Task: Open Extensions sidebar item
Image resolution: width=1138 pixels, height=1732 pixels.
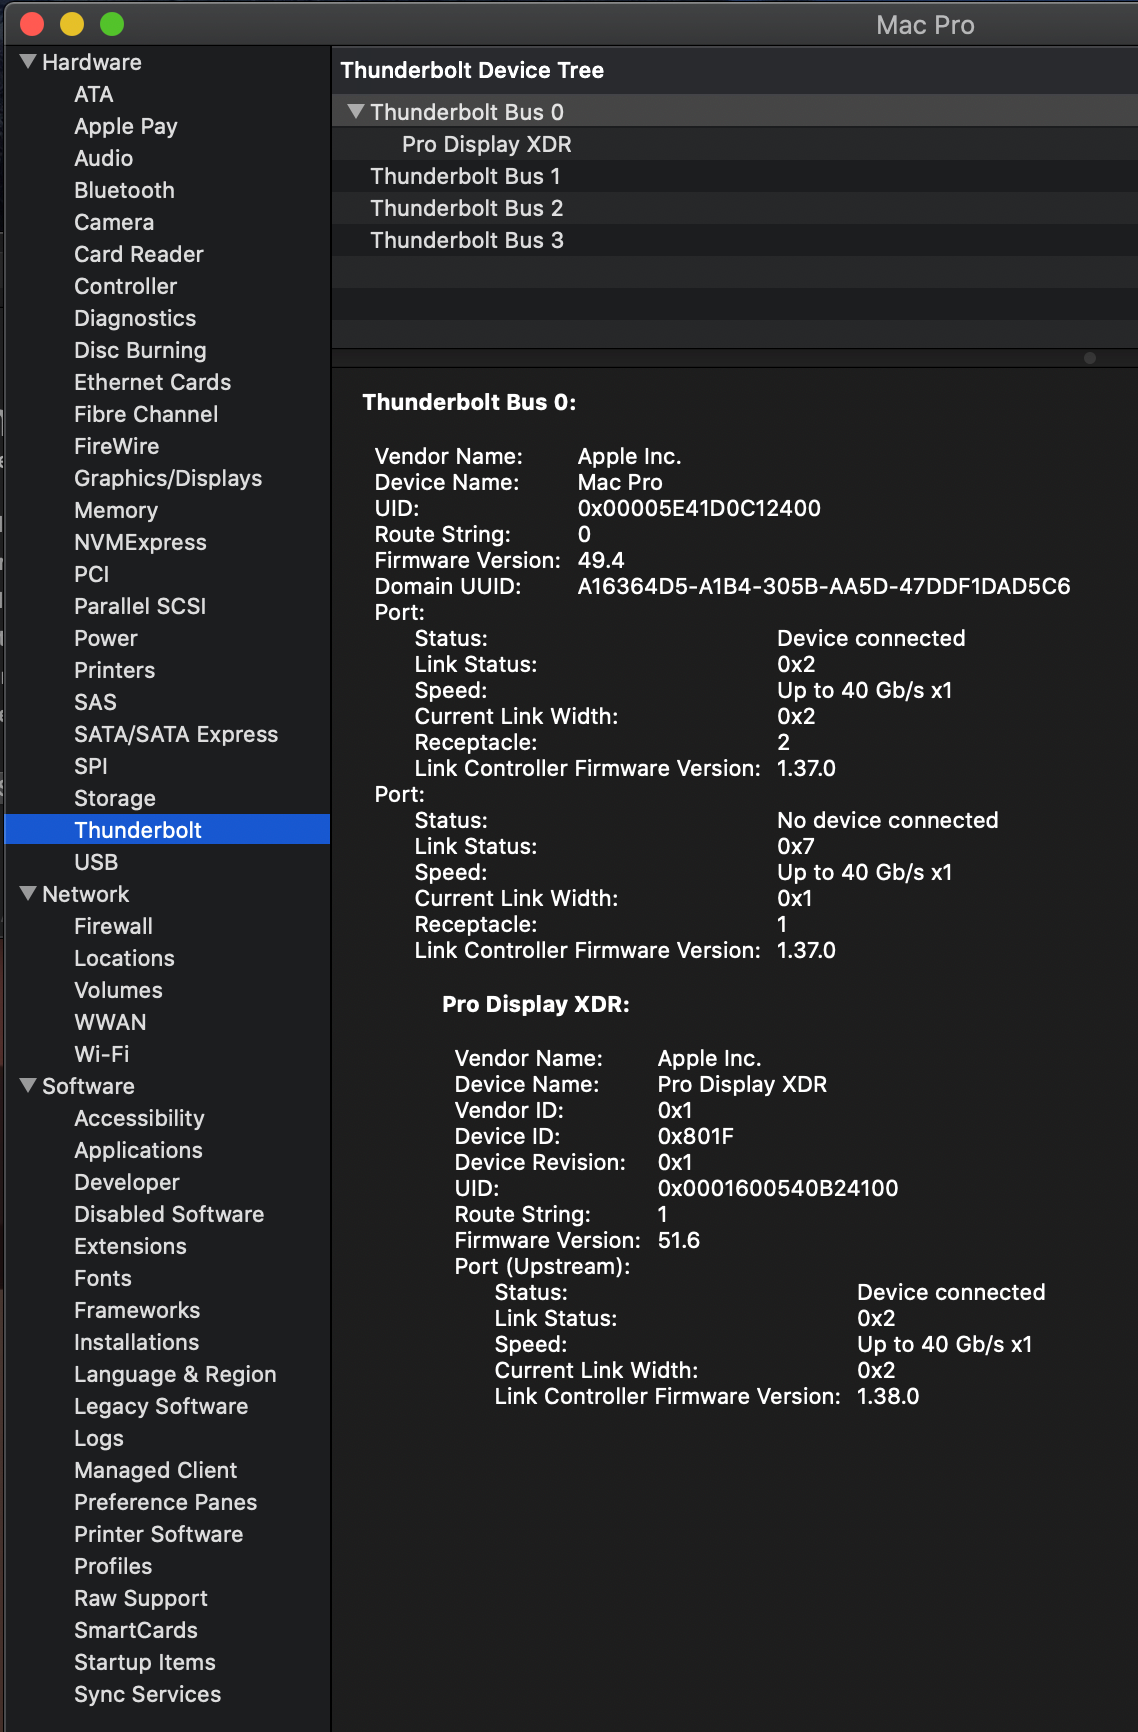Action: point(130,1246)
